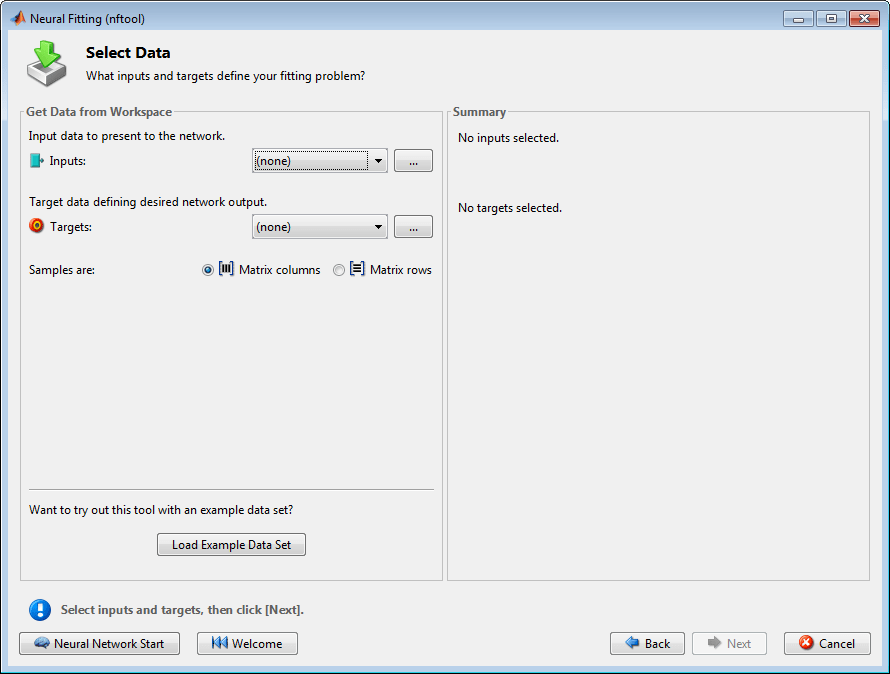Click the Inputs arrow icon

[x=37, y=161]
